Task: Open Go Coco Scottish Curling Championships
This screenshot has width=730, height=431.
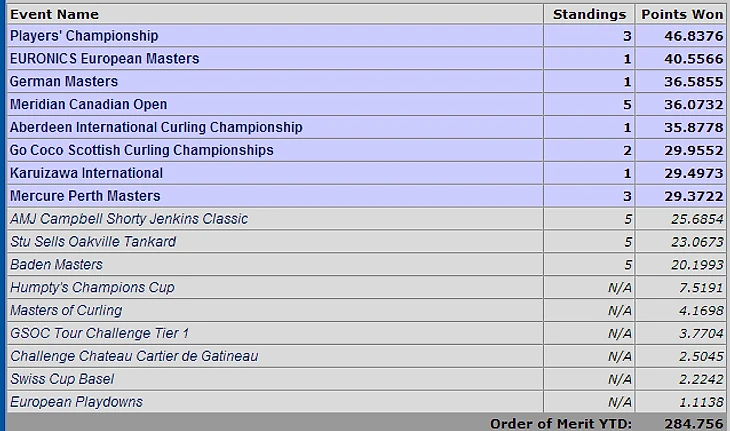Action: 142,150
